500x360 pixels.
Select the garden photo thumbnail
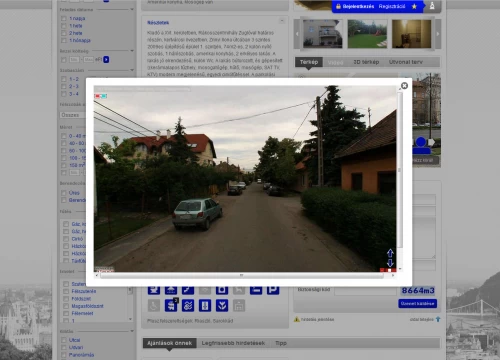(x=367, y=34)
